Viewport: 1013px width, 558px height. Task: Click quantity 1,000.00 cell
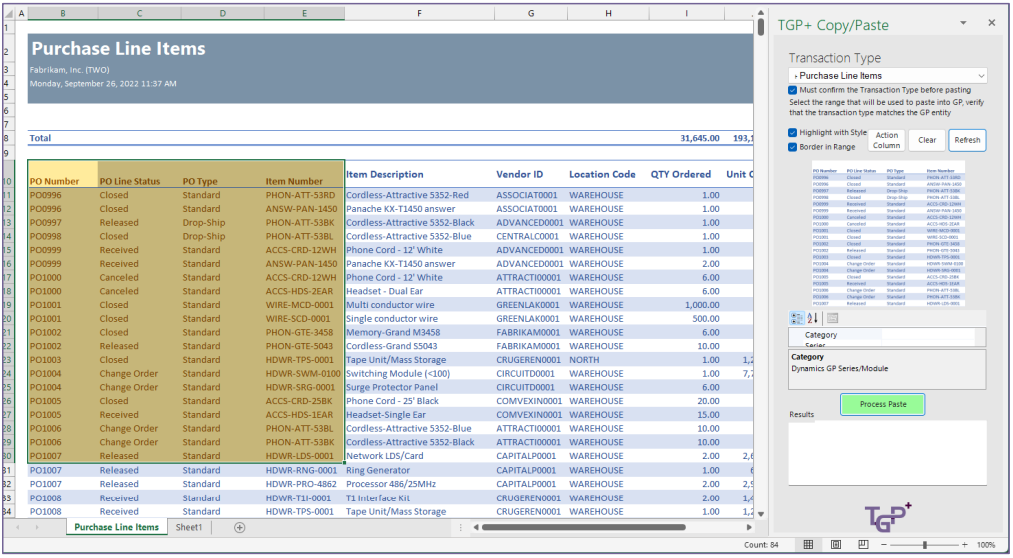(x=686, y=305)
